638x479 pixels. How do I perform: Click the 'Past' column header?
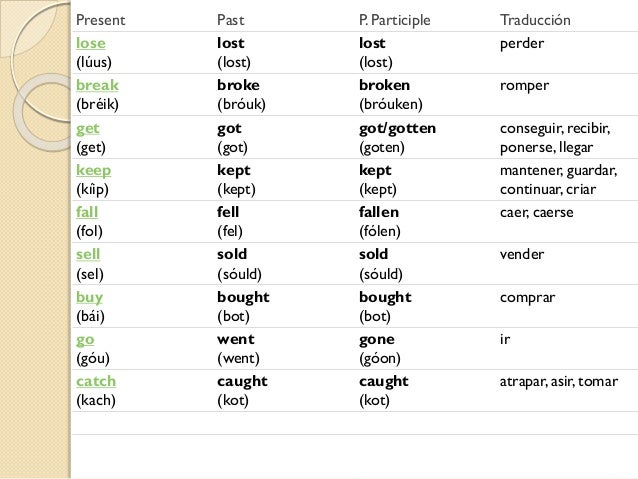tap(230, 20)
